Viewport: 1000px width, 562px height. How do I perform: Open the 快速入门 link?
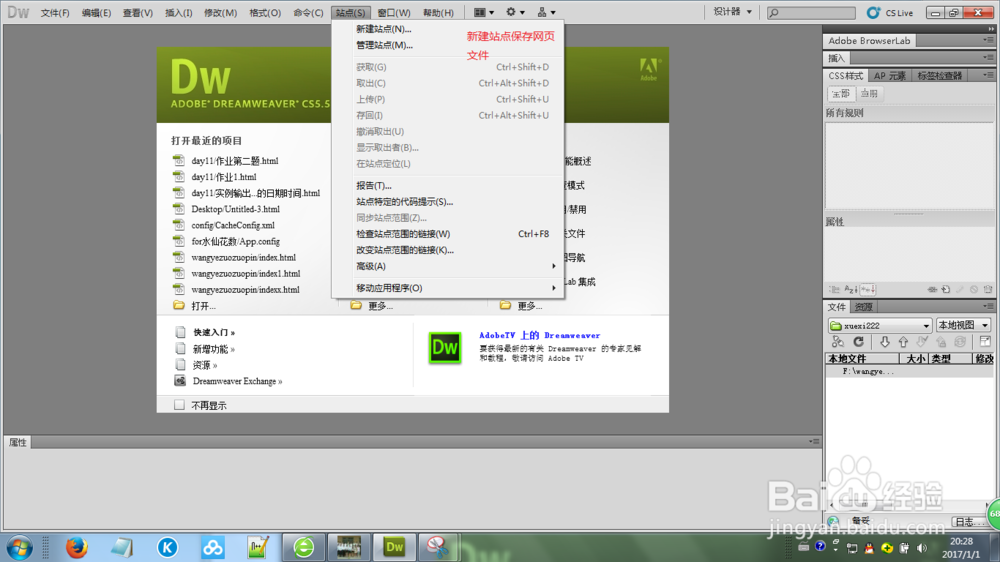pos(214,332)
